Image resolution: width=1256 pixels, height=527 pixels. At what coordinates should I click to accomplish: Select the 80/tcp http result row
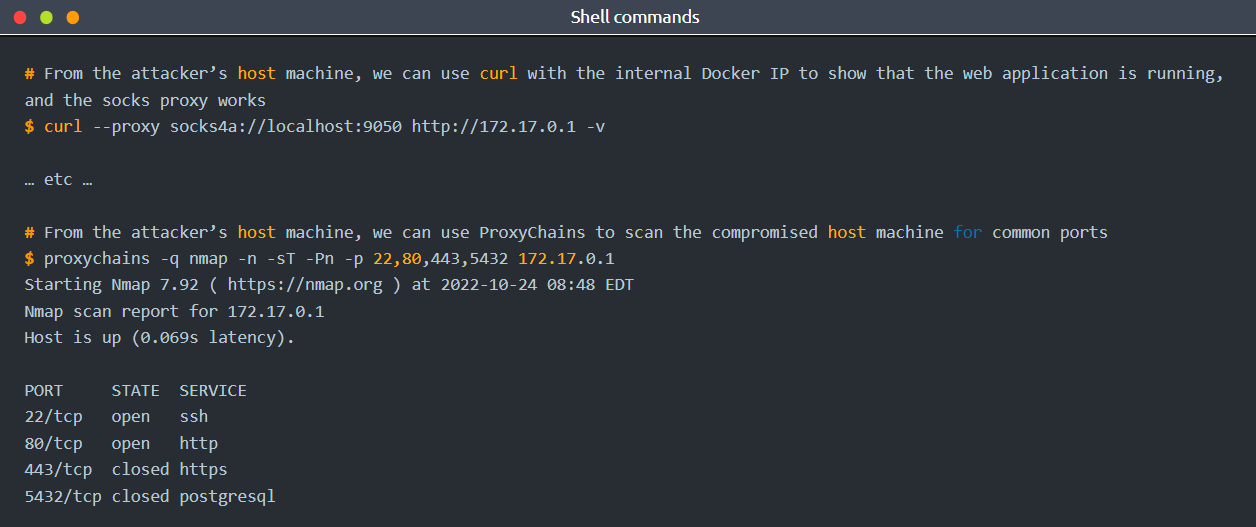point(121,443)
